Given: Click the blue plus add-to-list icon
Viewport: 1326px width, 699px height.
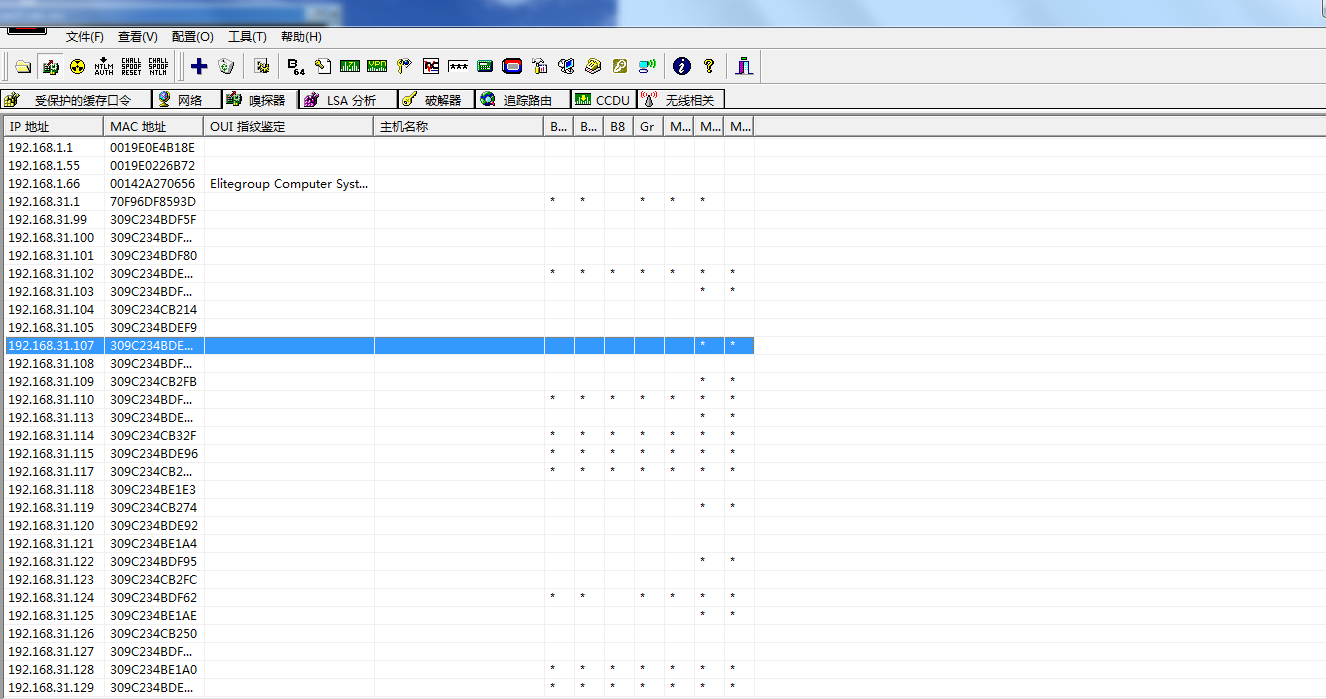Looking at the screenshot, I should (199, 66).
